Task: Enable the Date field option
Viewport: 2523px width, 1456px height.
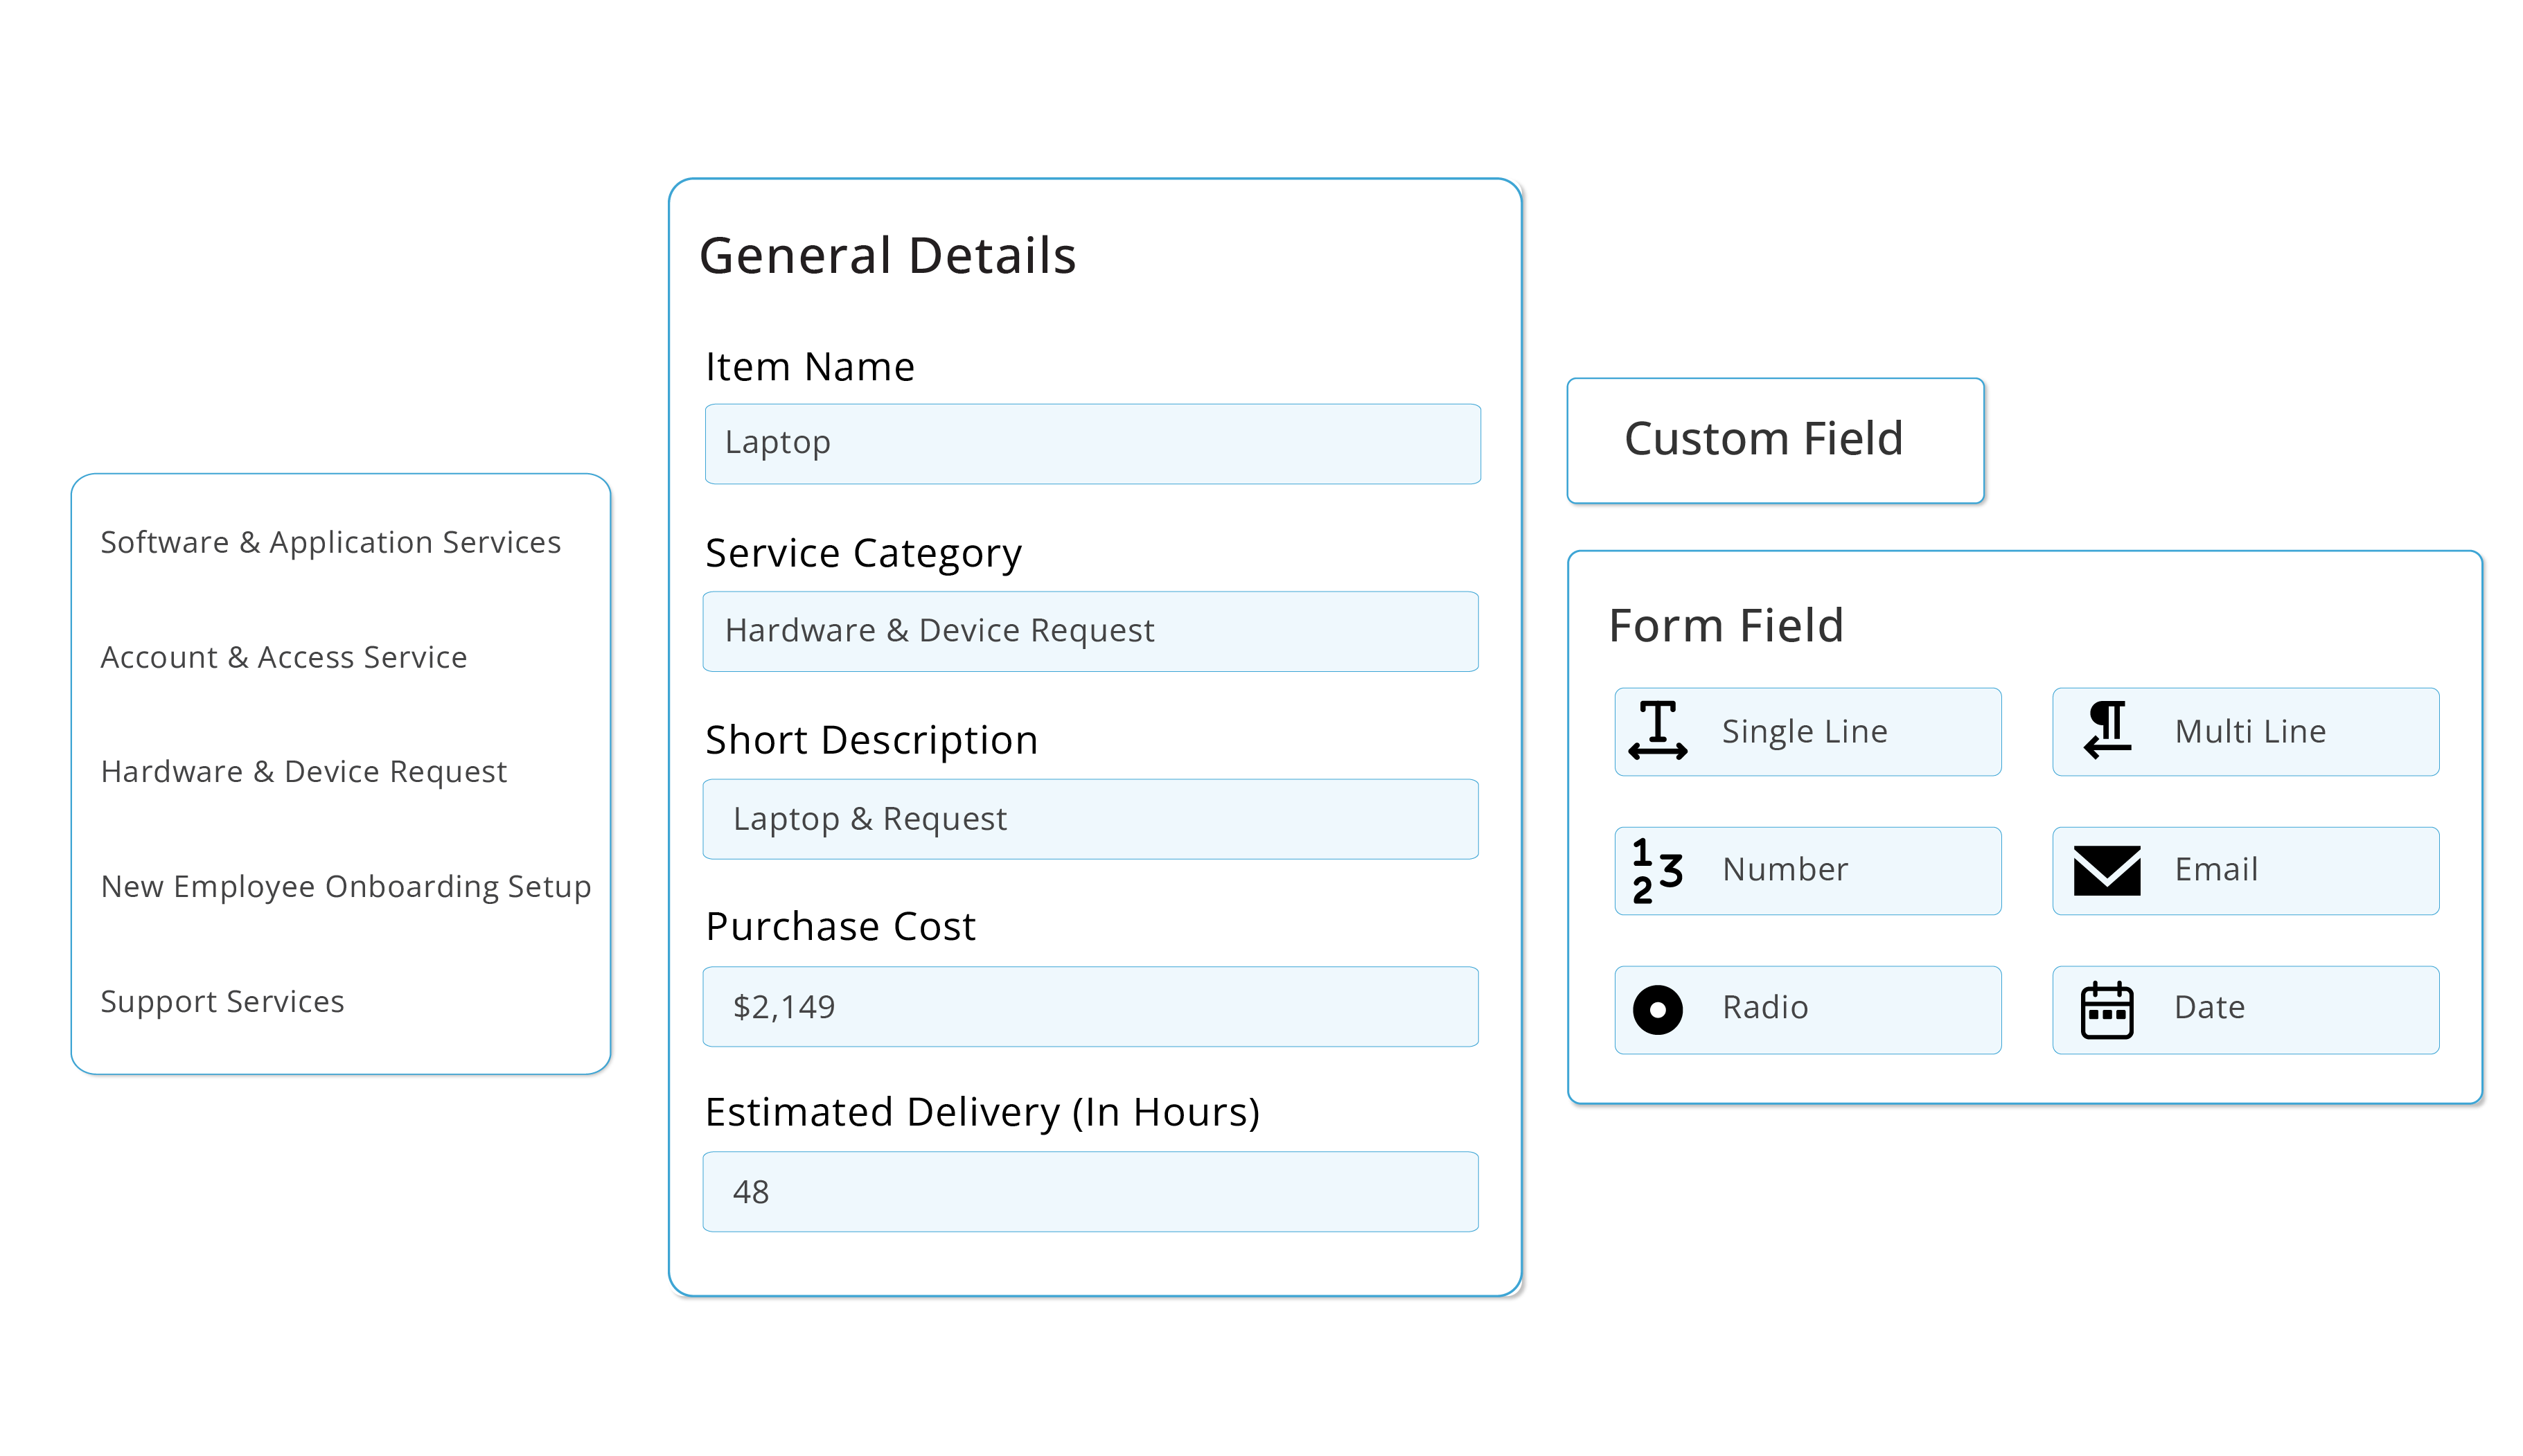Action: (2244, 1008)
